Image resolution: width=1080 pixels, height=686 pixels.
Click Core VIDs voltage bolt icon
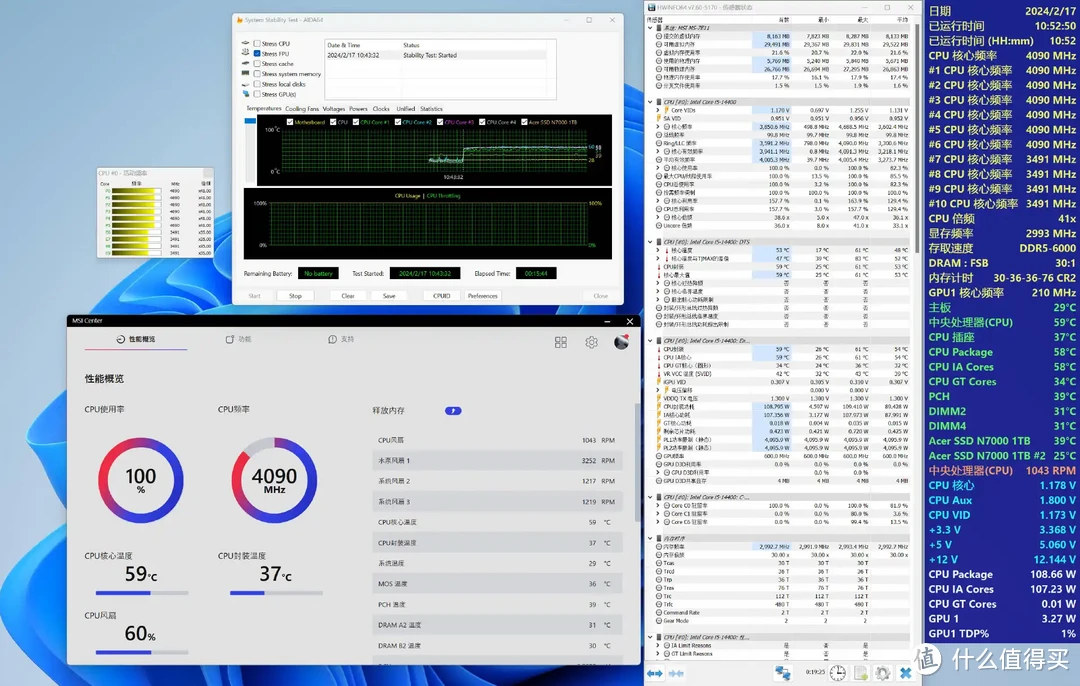667,110
